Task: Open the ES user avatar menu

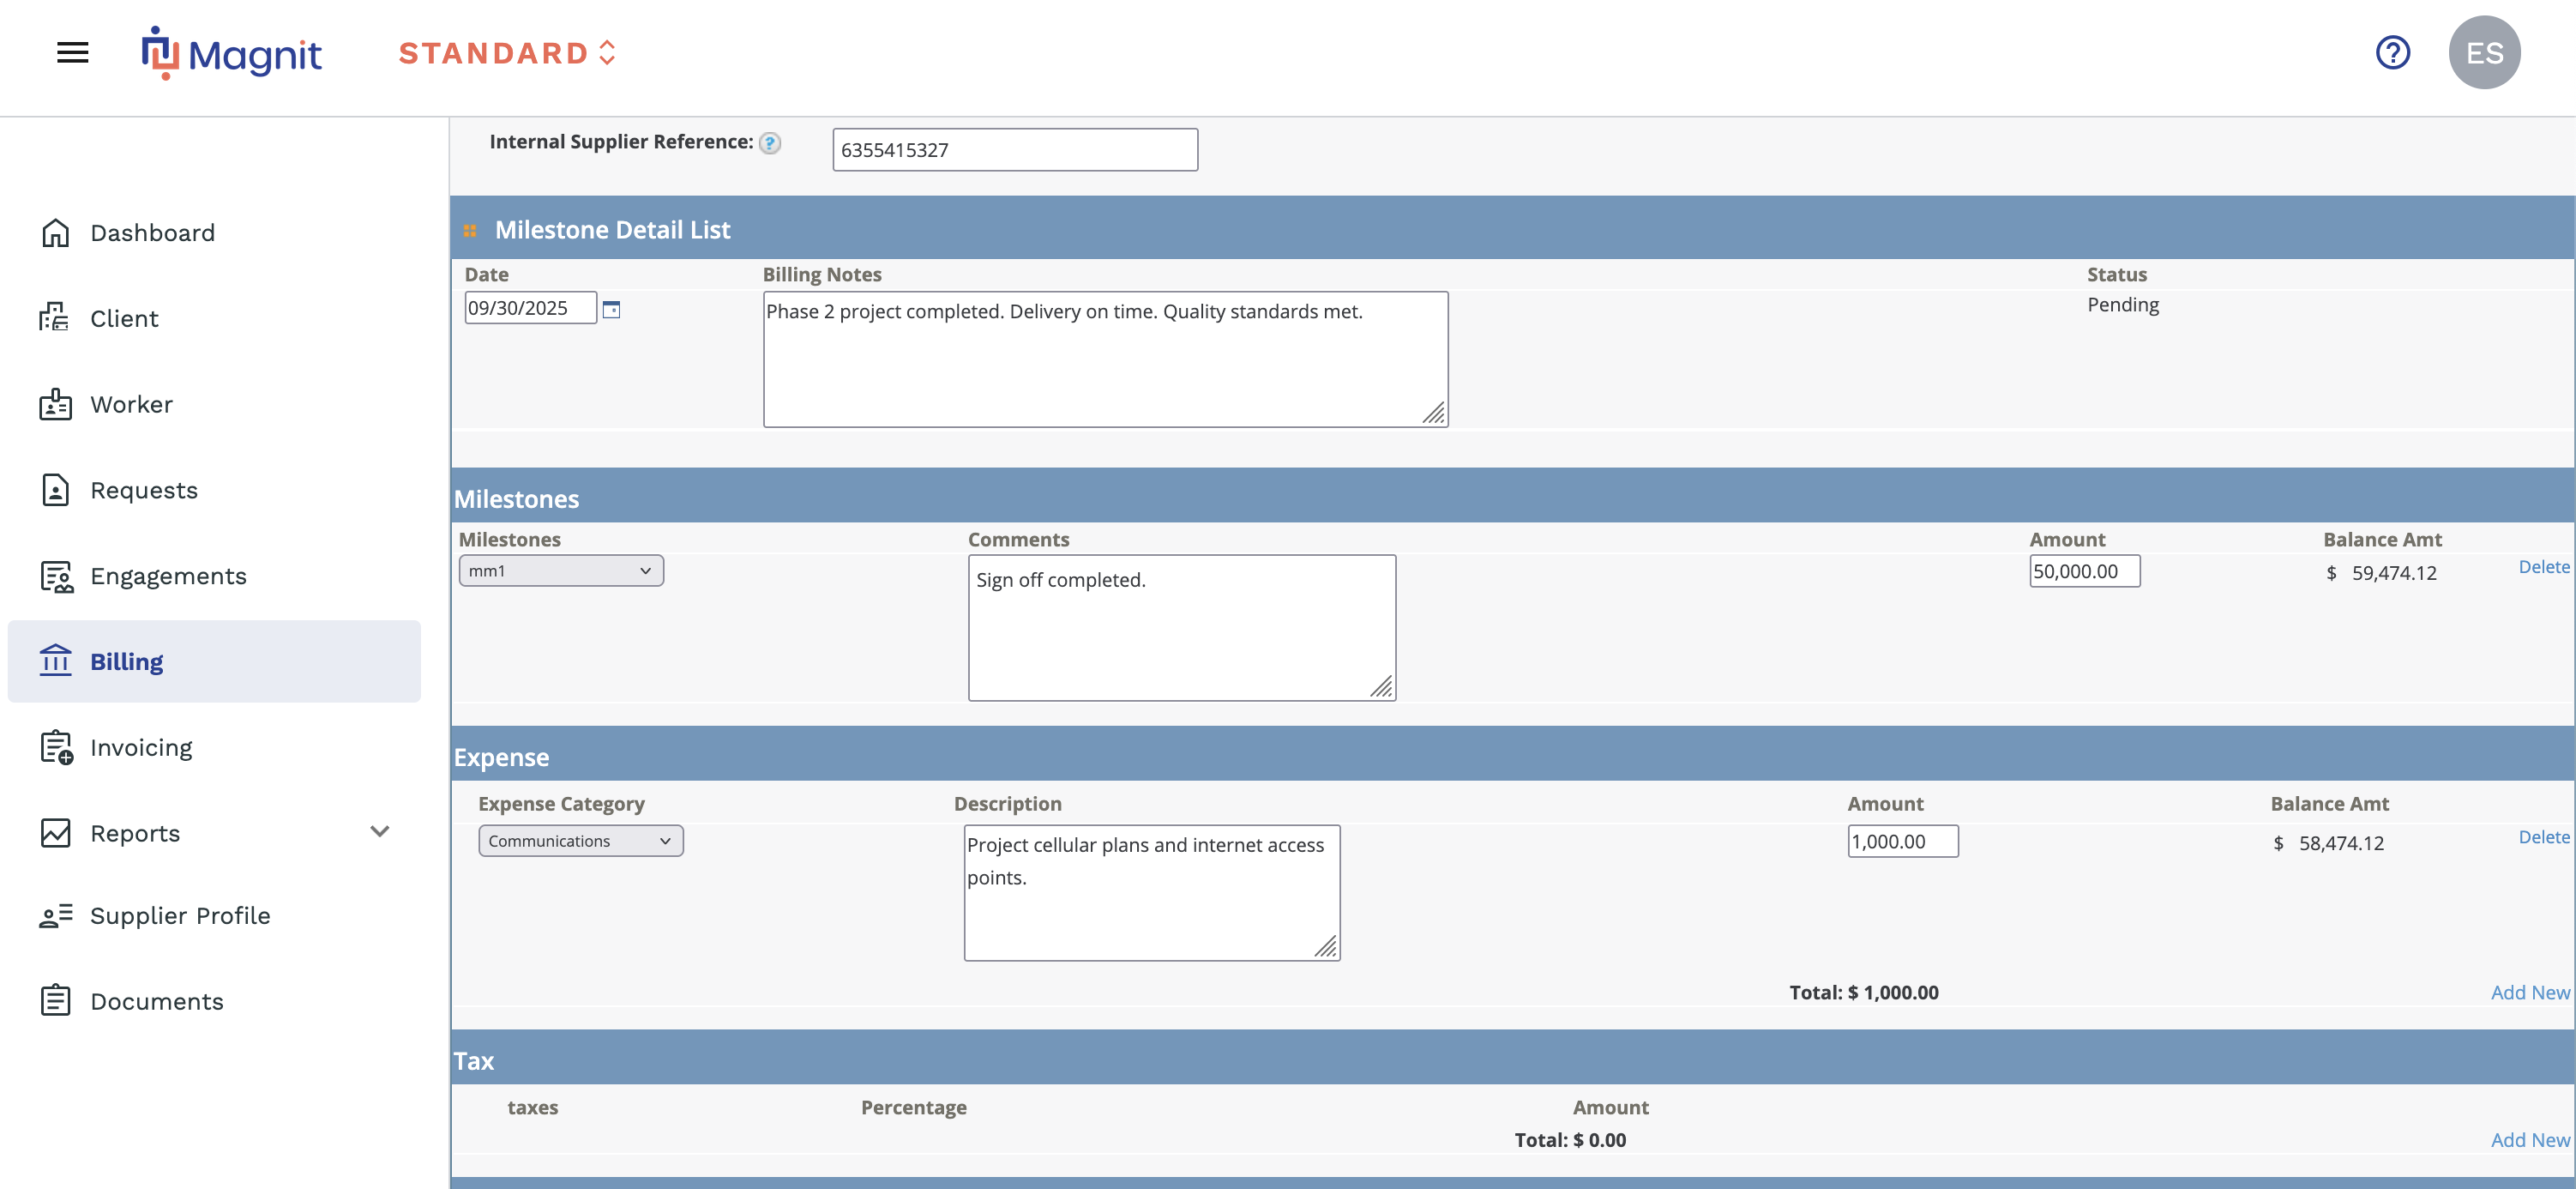Action: [2483, 52]
